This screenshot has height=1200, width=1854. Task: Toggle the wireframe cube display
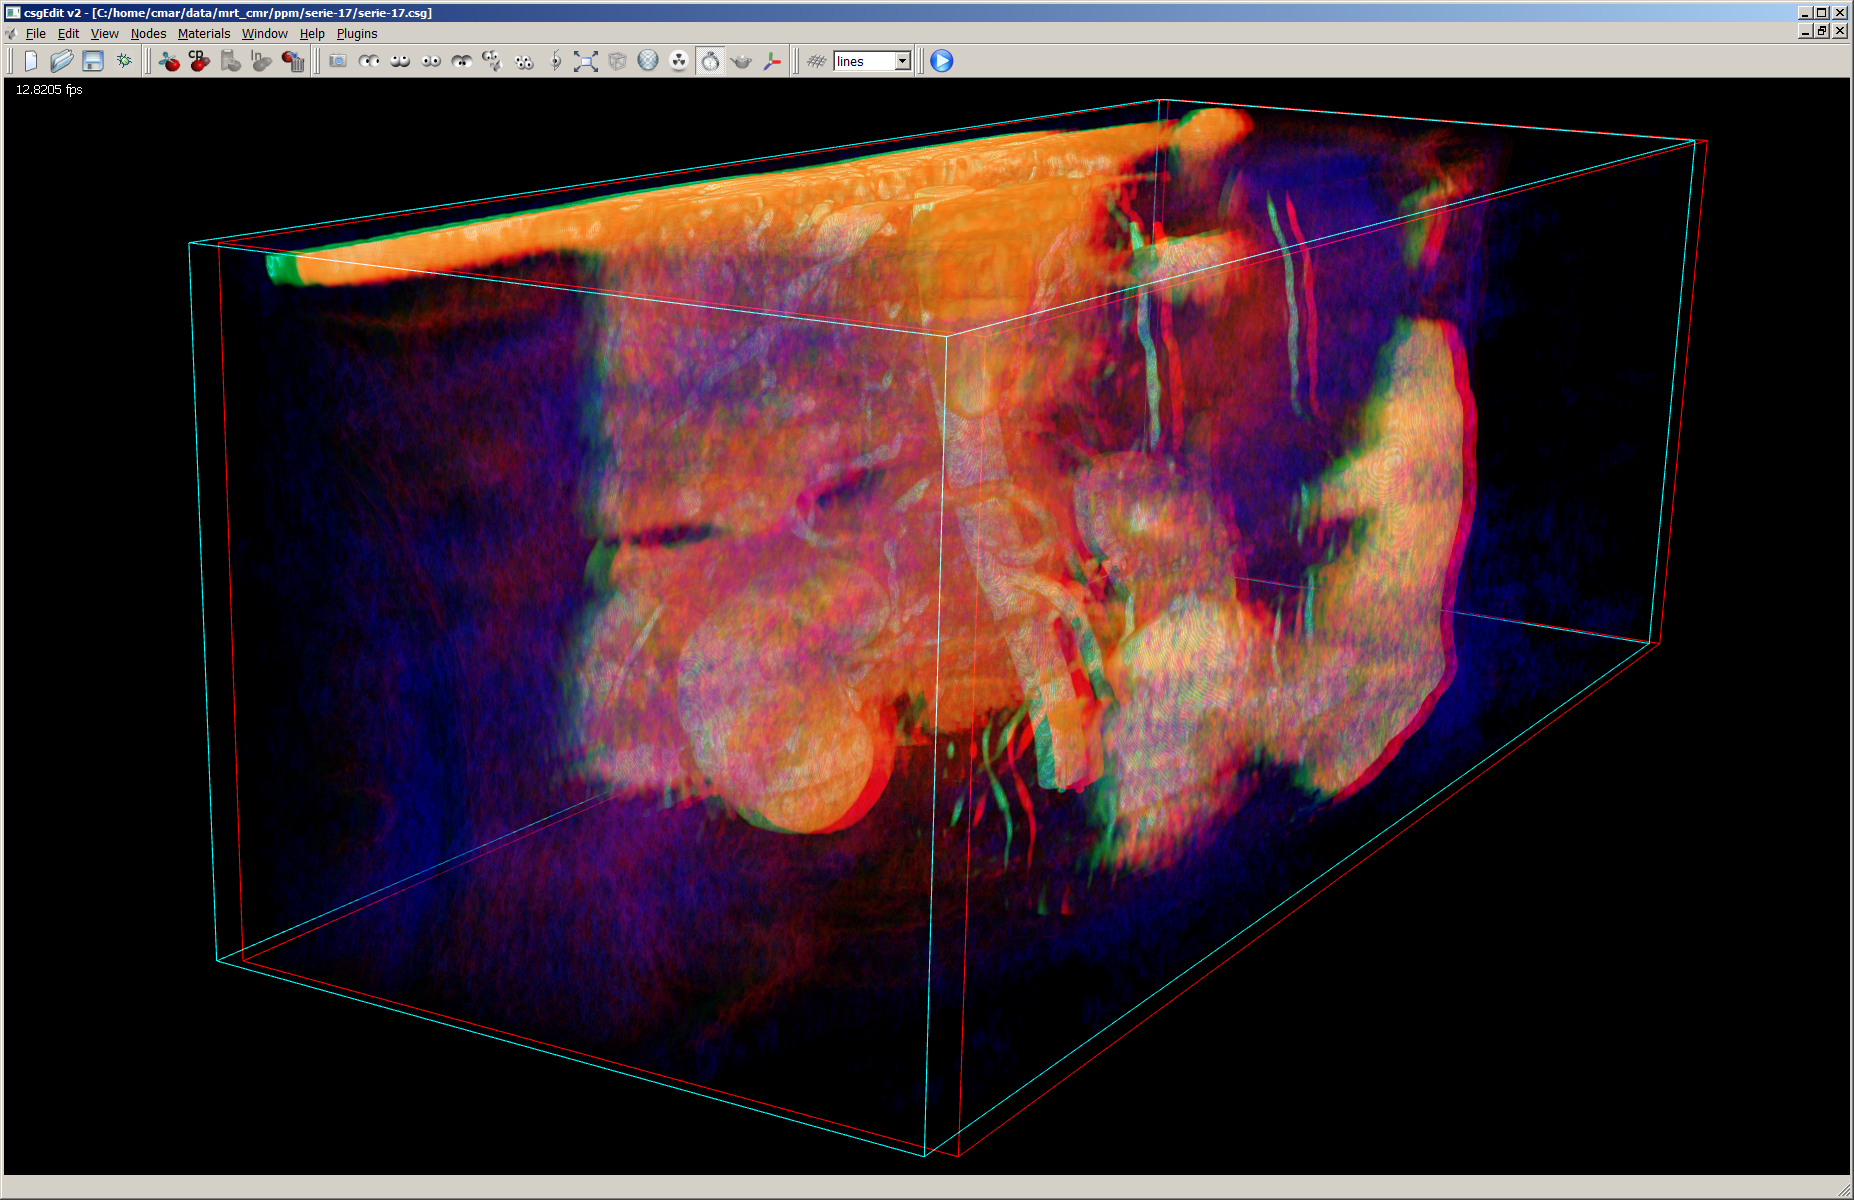click(617, 61)
